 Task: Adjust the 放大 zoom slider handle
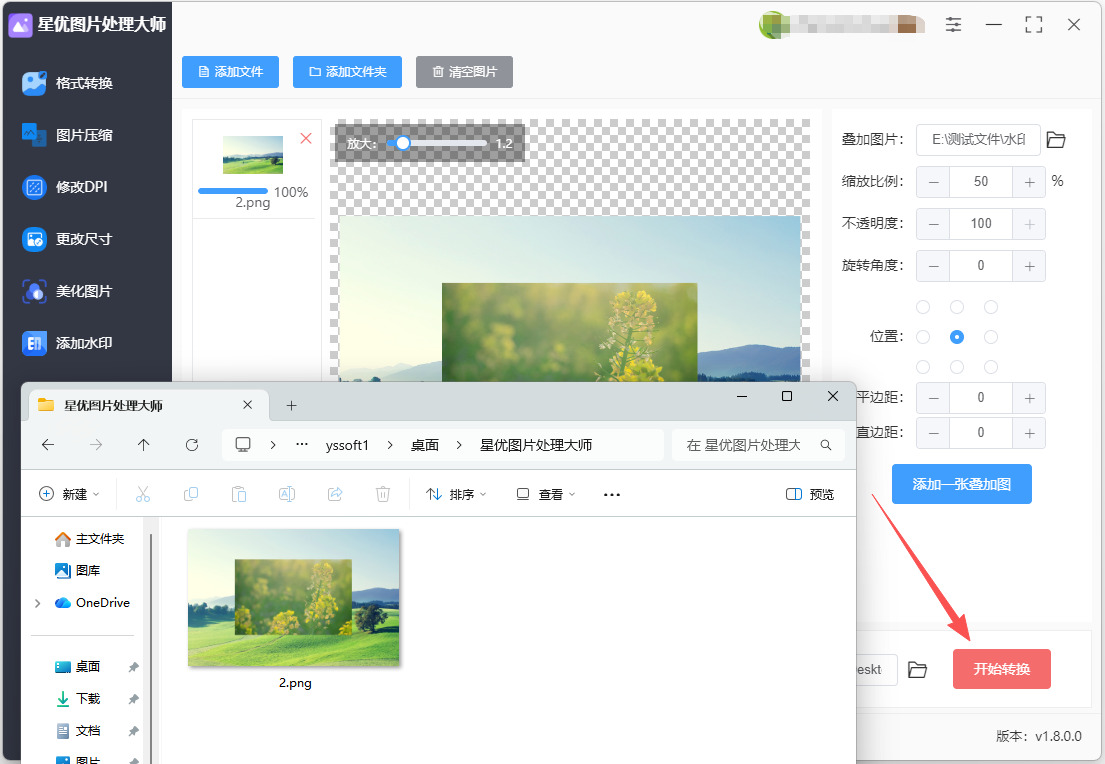click(402, 143)
